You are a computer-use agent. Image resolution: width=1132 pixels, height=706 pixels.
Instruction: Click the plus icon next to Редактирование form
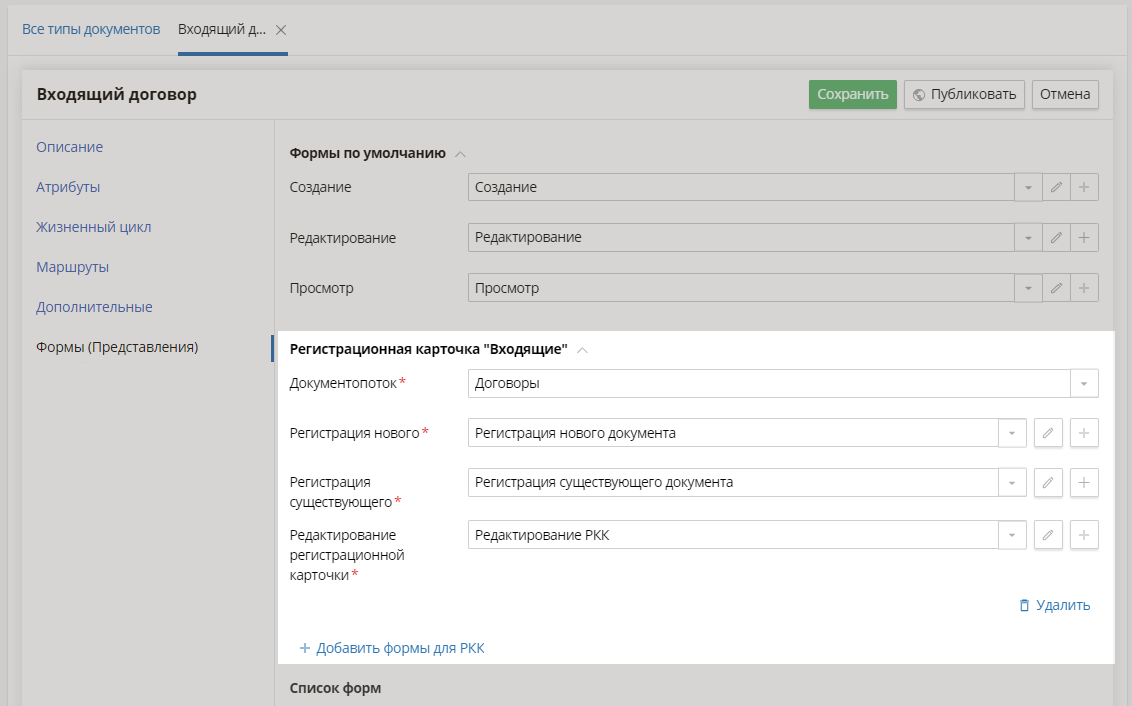pyautogui.click(x=1085, y=237)
